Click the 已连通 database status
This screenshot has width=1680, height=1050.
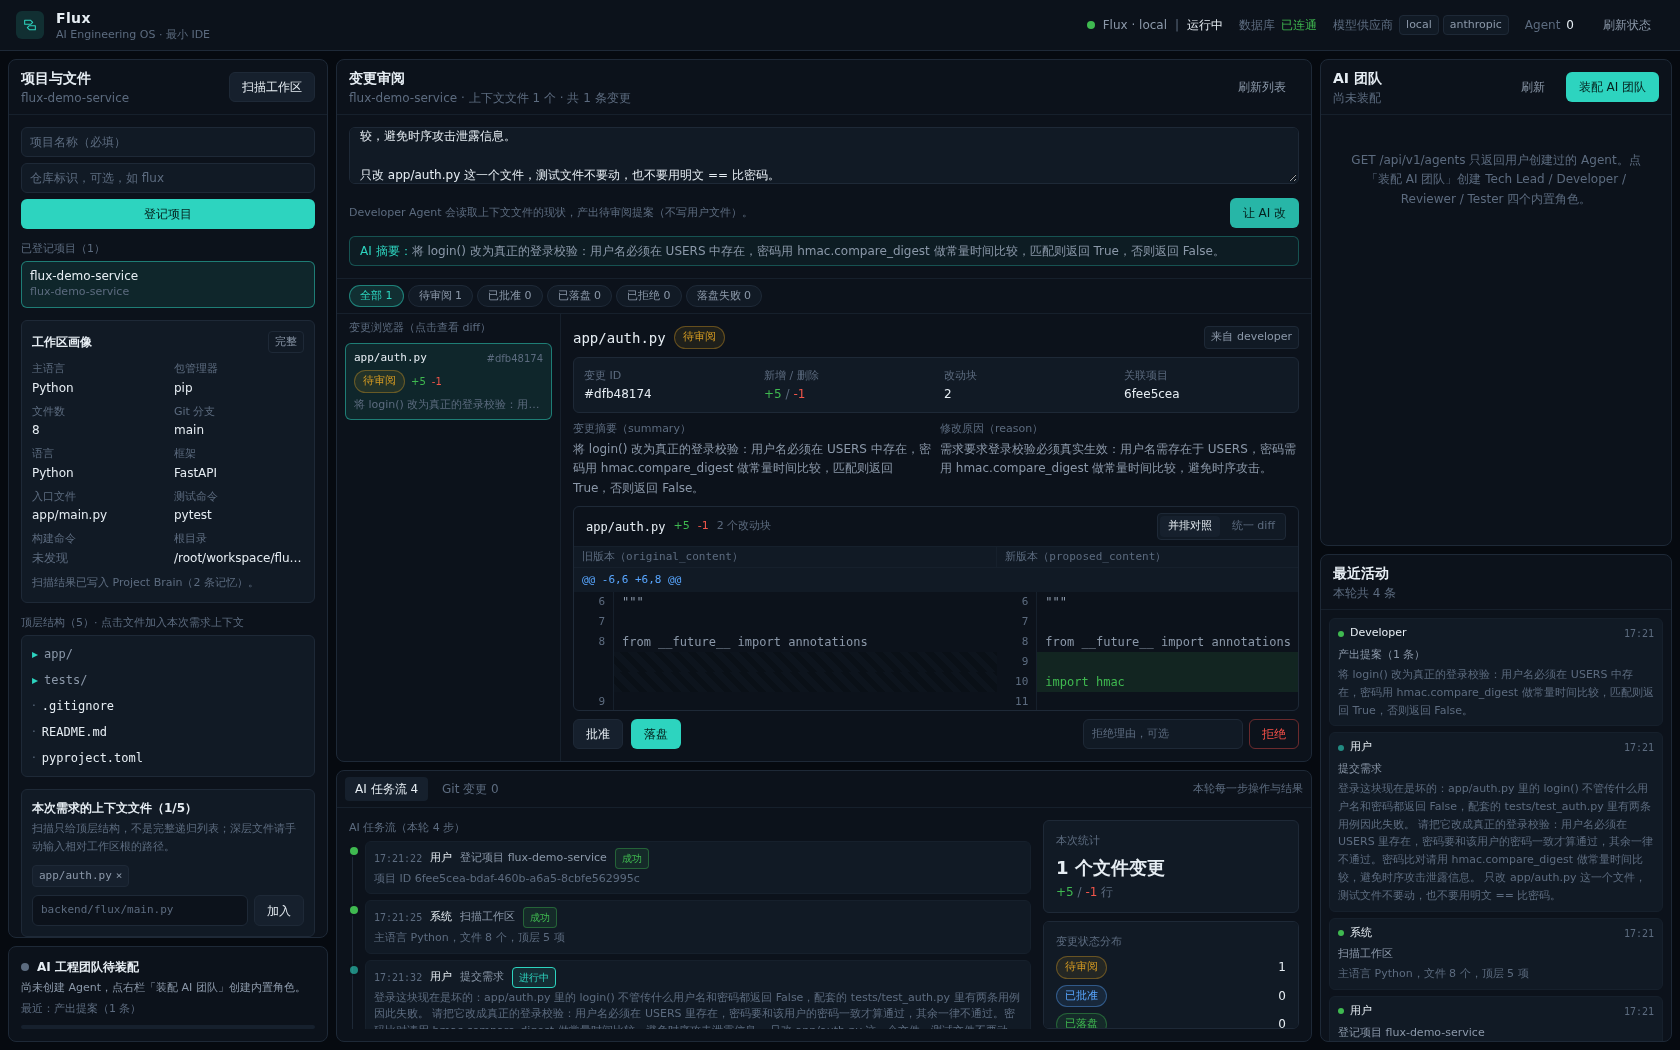coord(1299,25)
